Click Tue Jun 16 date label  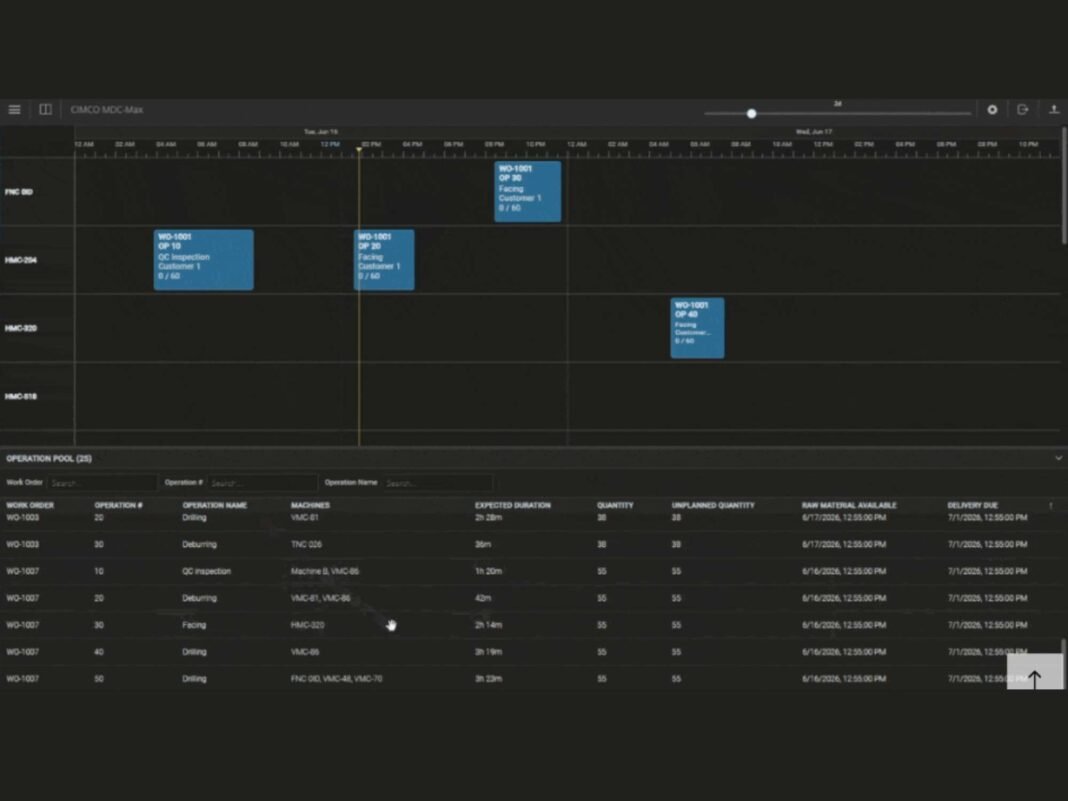(x=321, y=131)
